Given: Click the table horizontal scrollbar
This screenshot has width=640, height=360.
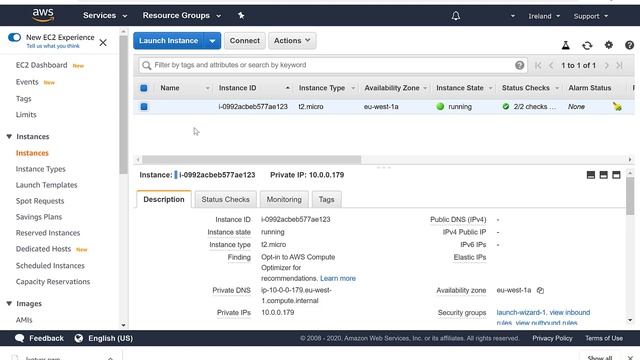Looking at the screenshot, I should pyautogui.click(x=251, y=159).
